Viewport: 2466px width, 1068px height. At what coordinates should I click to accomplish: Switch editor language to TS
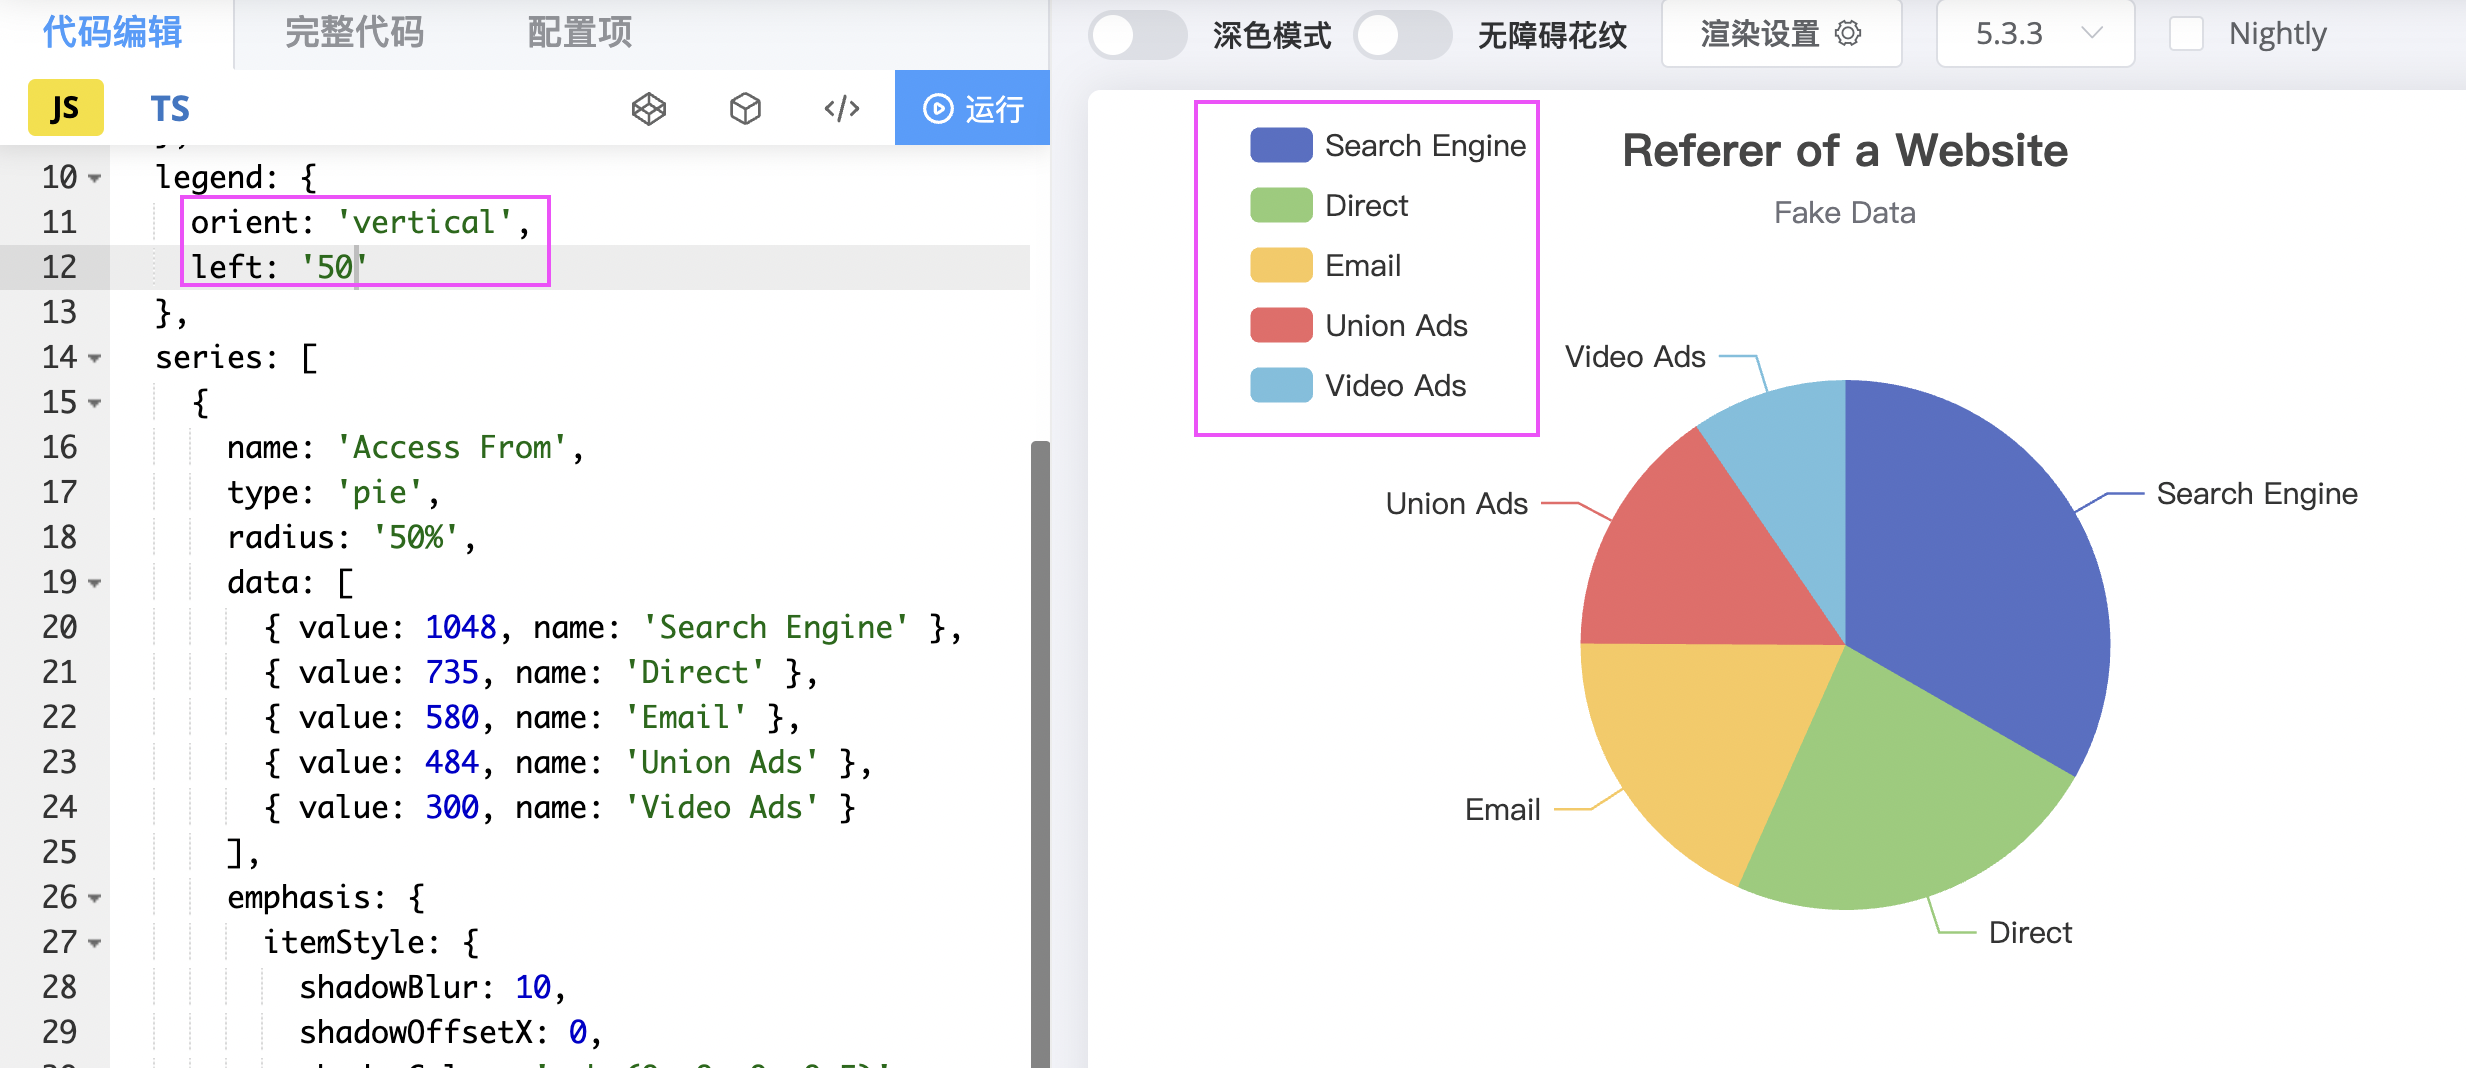pos(170,108)
